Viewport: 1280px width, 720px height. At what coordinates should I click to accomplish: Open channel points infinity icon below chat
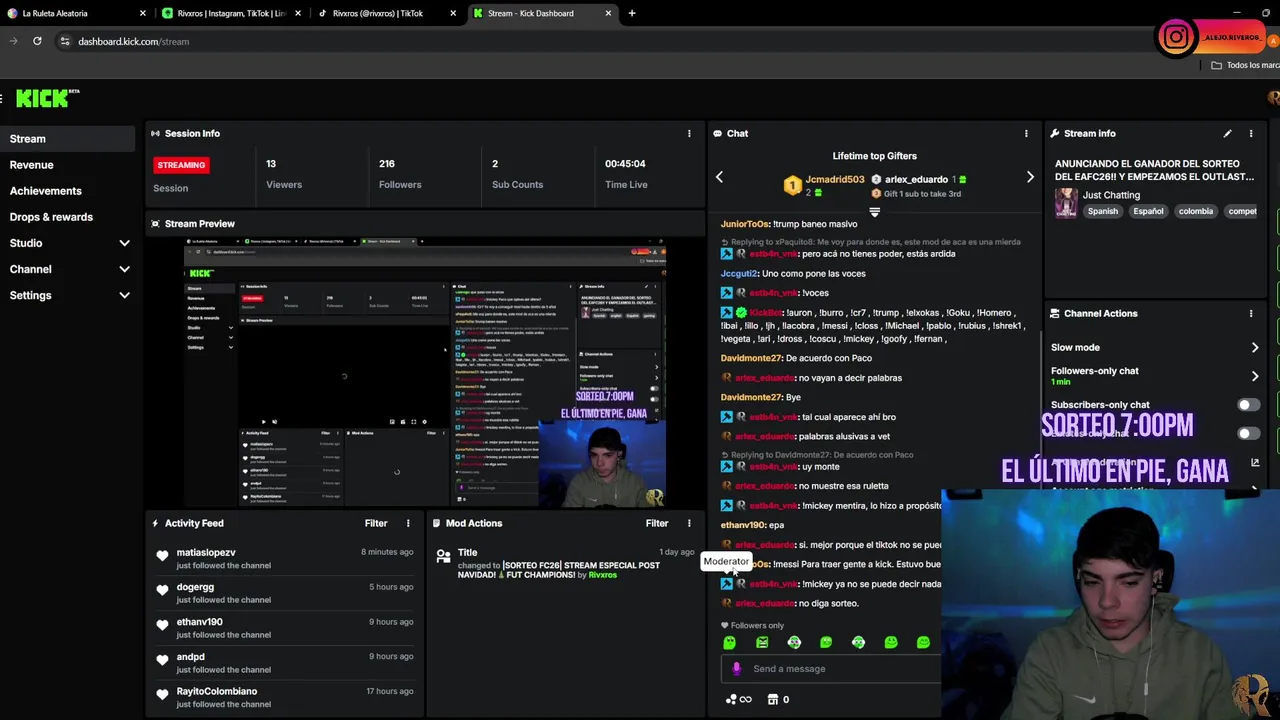(739, 699)
